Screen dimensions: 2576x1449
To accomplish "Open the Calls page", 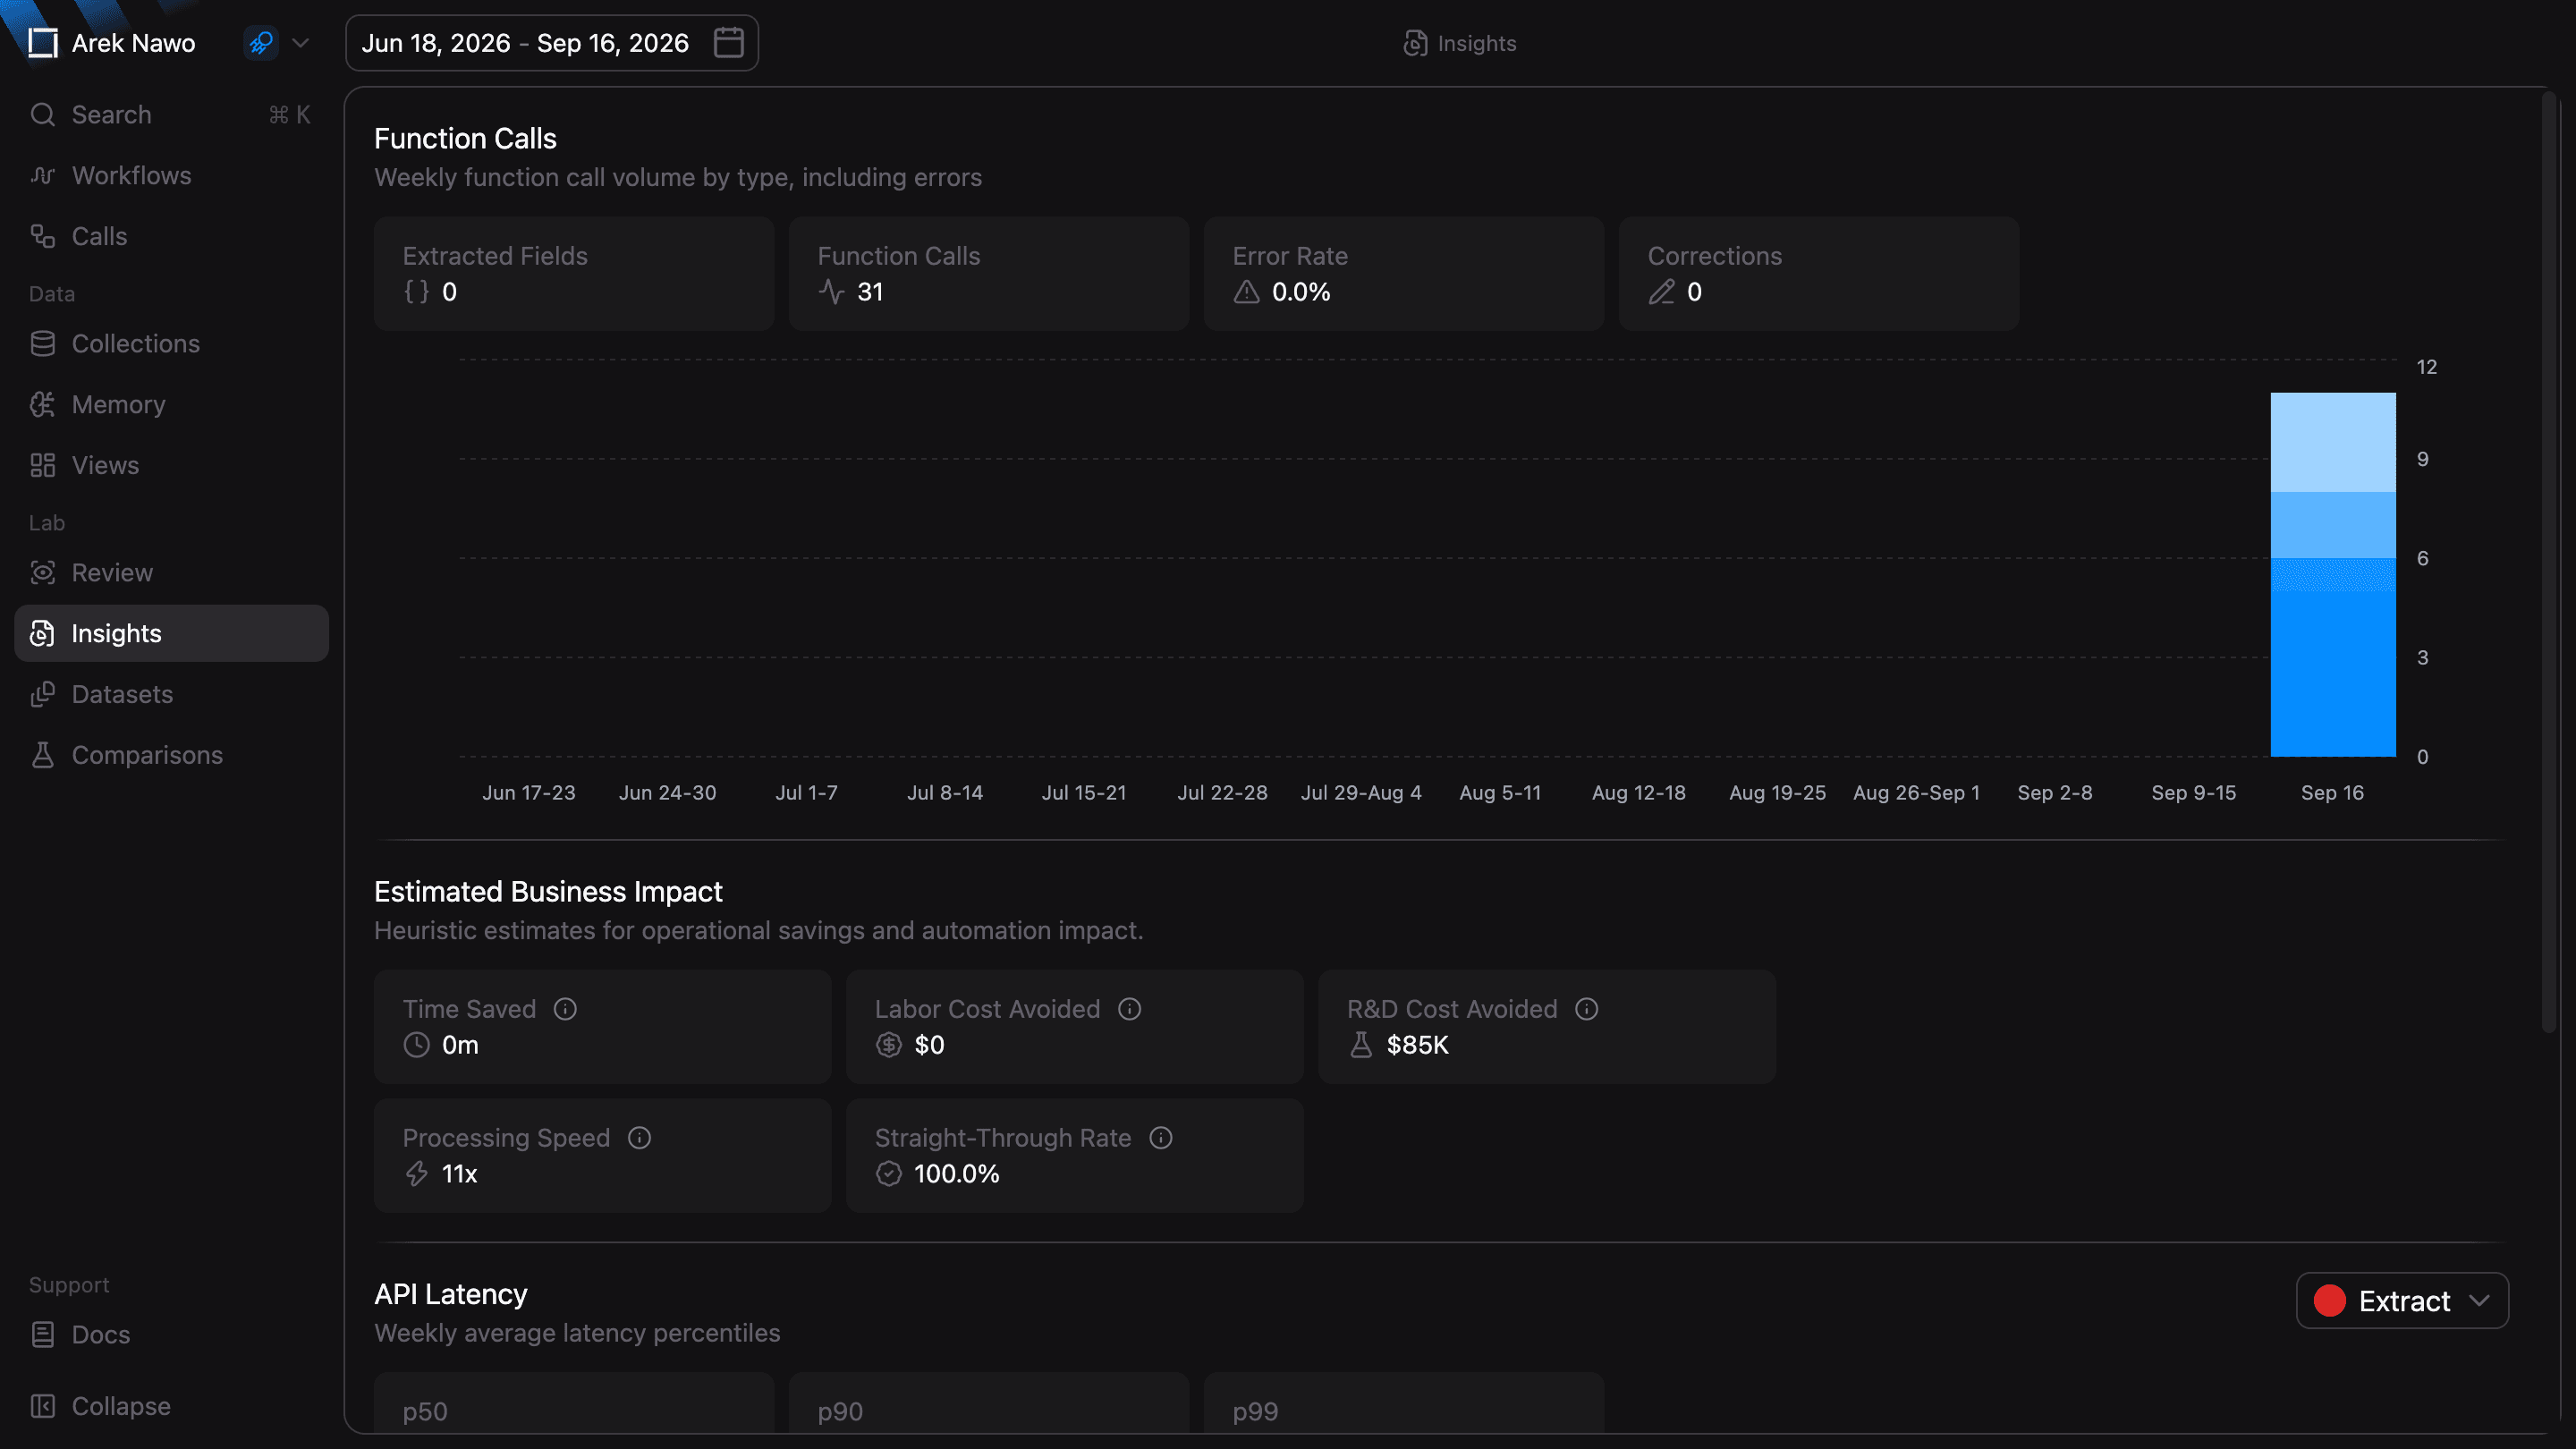I will click(171, 237).
